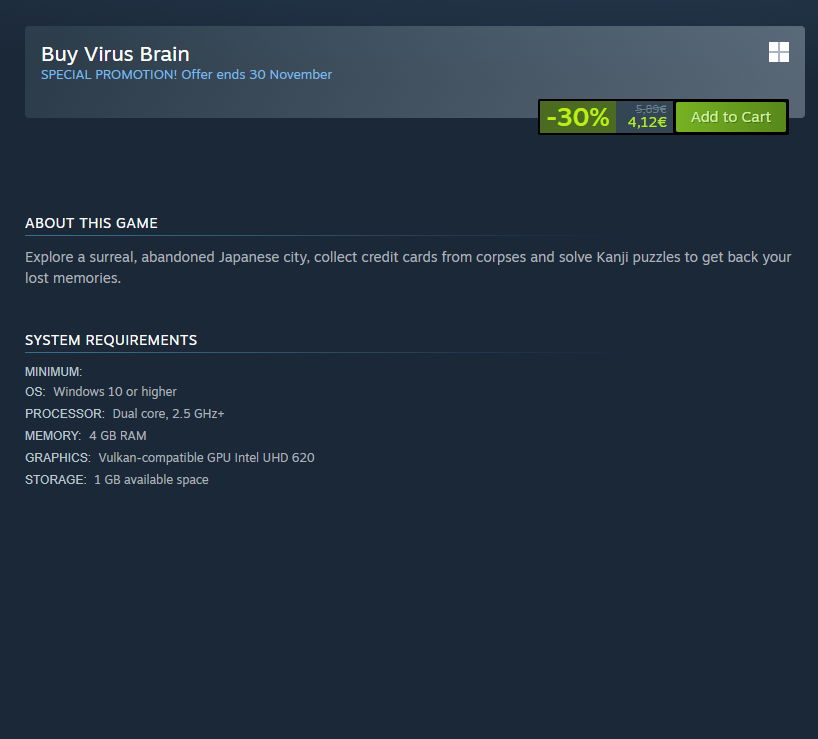Click the Windows platform icon

778,52
